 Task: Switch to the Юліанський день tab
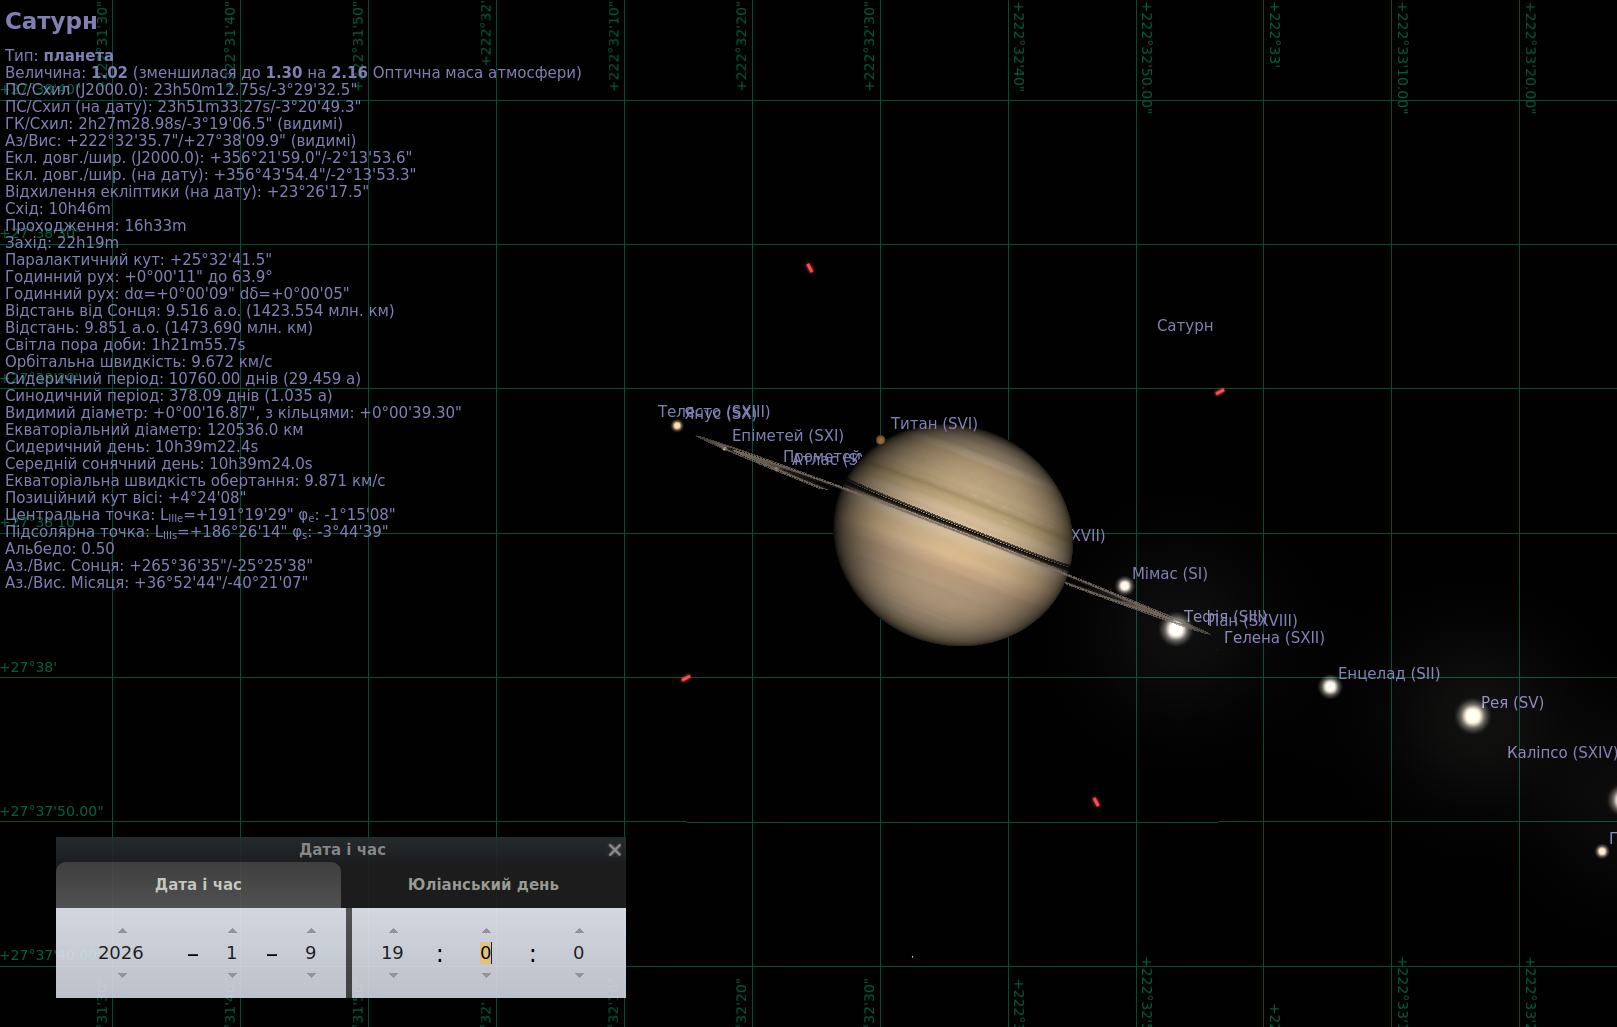tap(483, 885)
